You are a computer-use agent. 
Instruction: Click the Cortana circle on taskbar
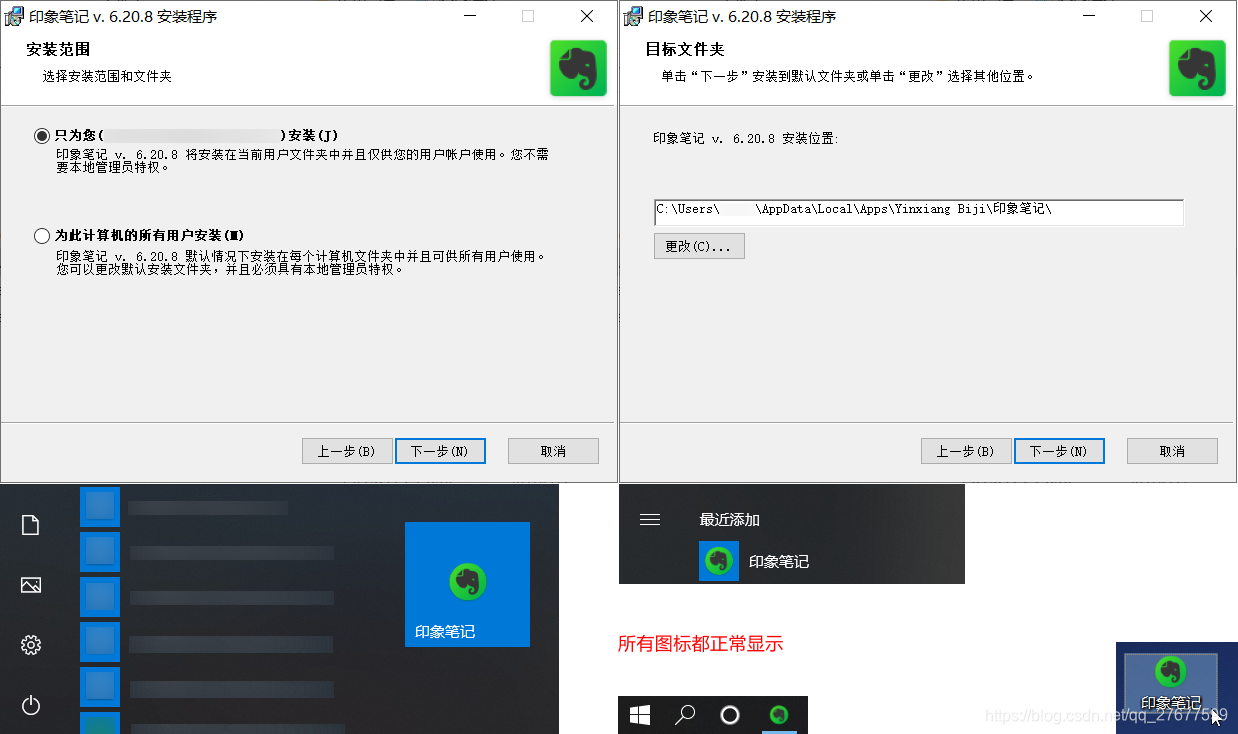[730, 715]
